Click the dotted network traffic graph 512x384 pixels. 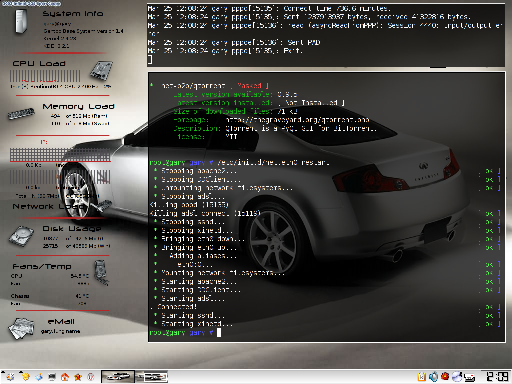coord(60,155)
